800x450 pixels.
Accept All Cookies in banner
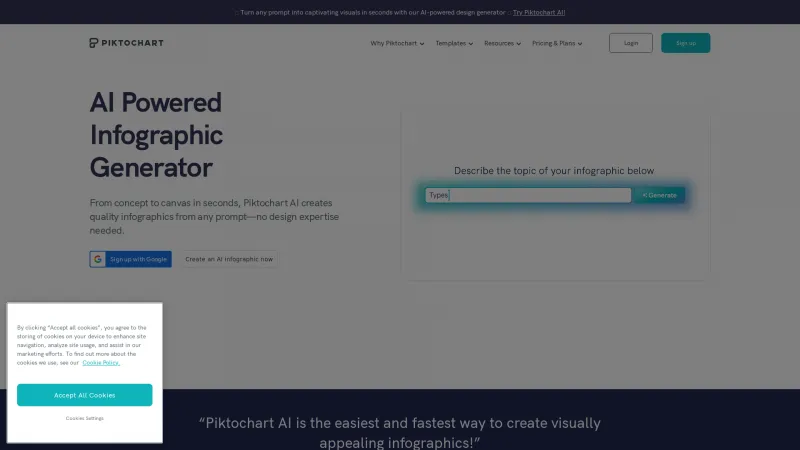[x=85, y=395]
